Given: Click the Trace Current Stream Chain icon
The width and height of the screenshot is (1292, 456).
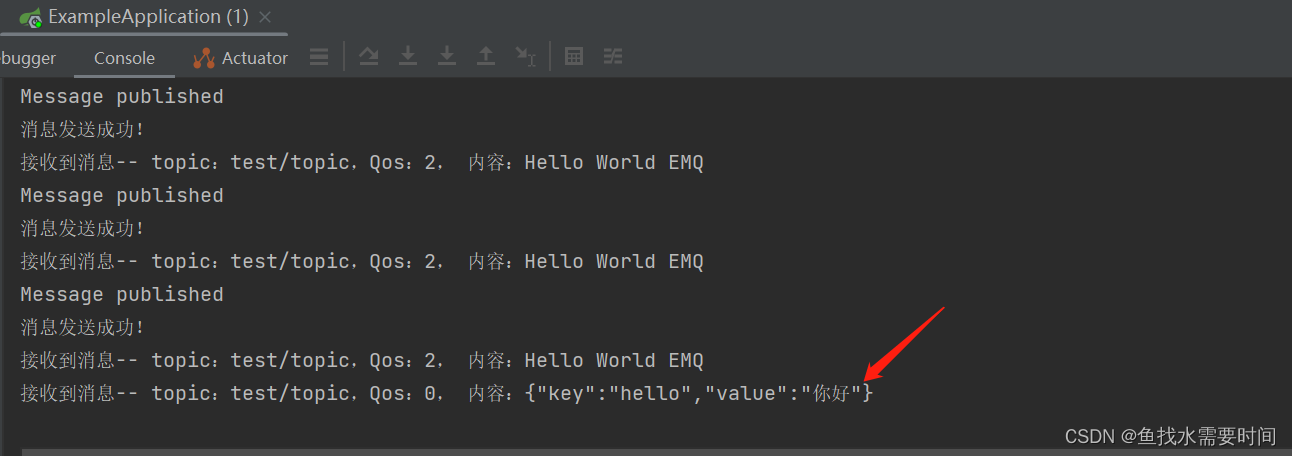Looking at the screenshot, I should click(x=613, y=57).
